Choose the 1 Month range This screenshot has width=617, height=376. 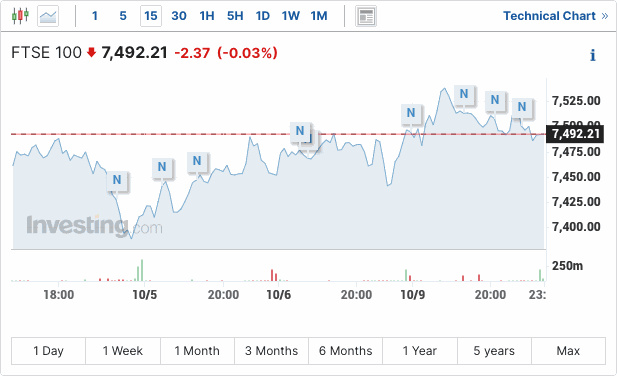[x=197, y=351]
